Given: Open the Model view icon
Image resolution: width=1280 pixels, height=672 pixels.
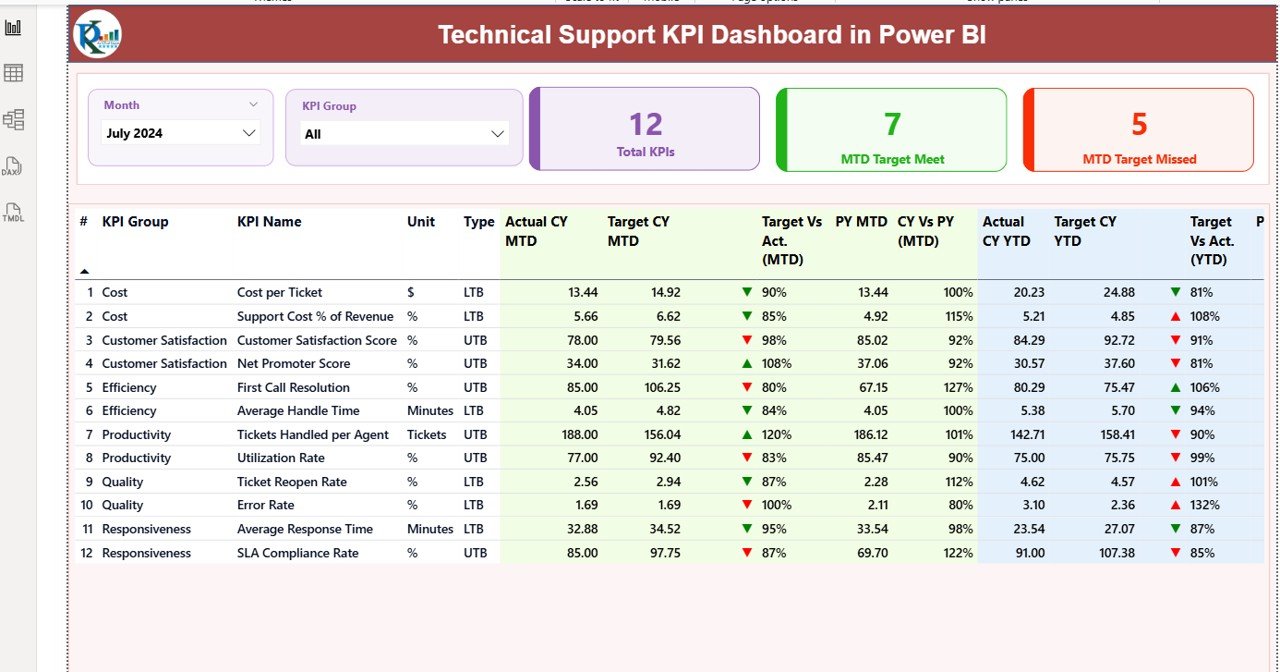Looking at the screenshot, I should pyautogui.click(x=13, y=120).
